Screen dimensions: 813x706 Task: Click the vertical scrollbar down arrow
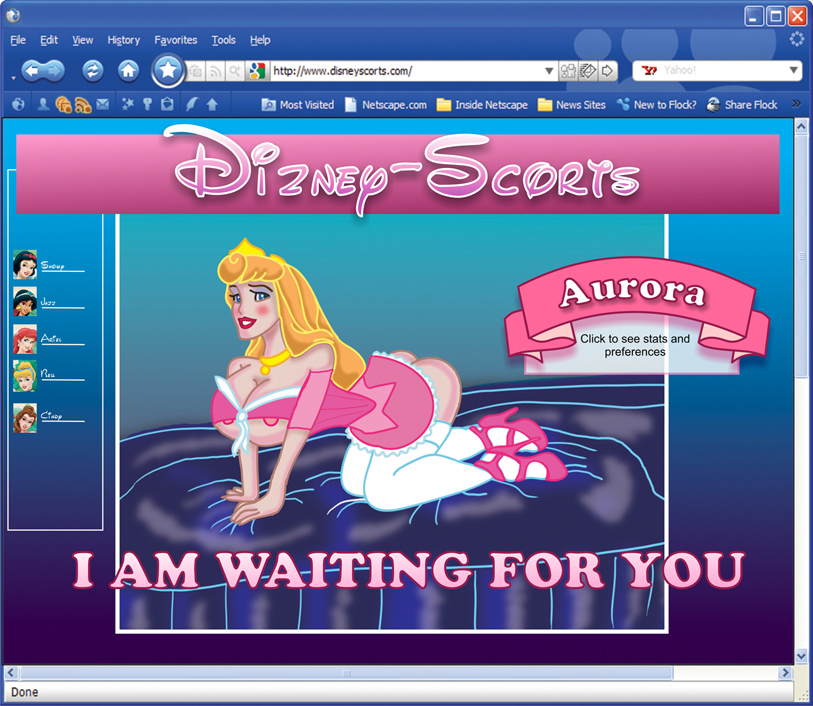(801, 656)
